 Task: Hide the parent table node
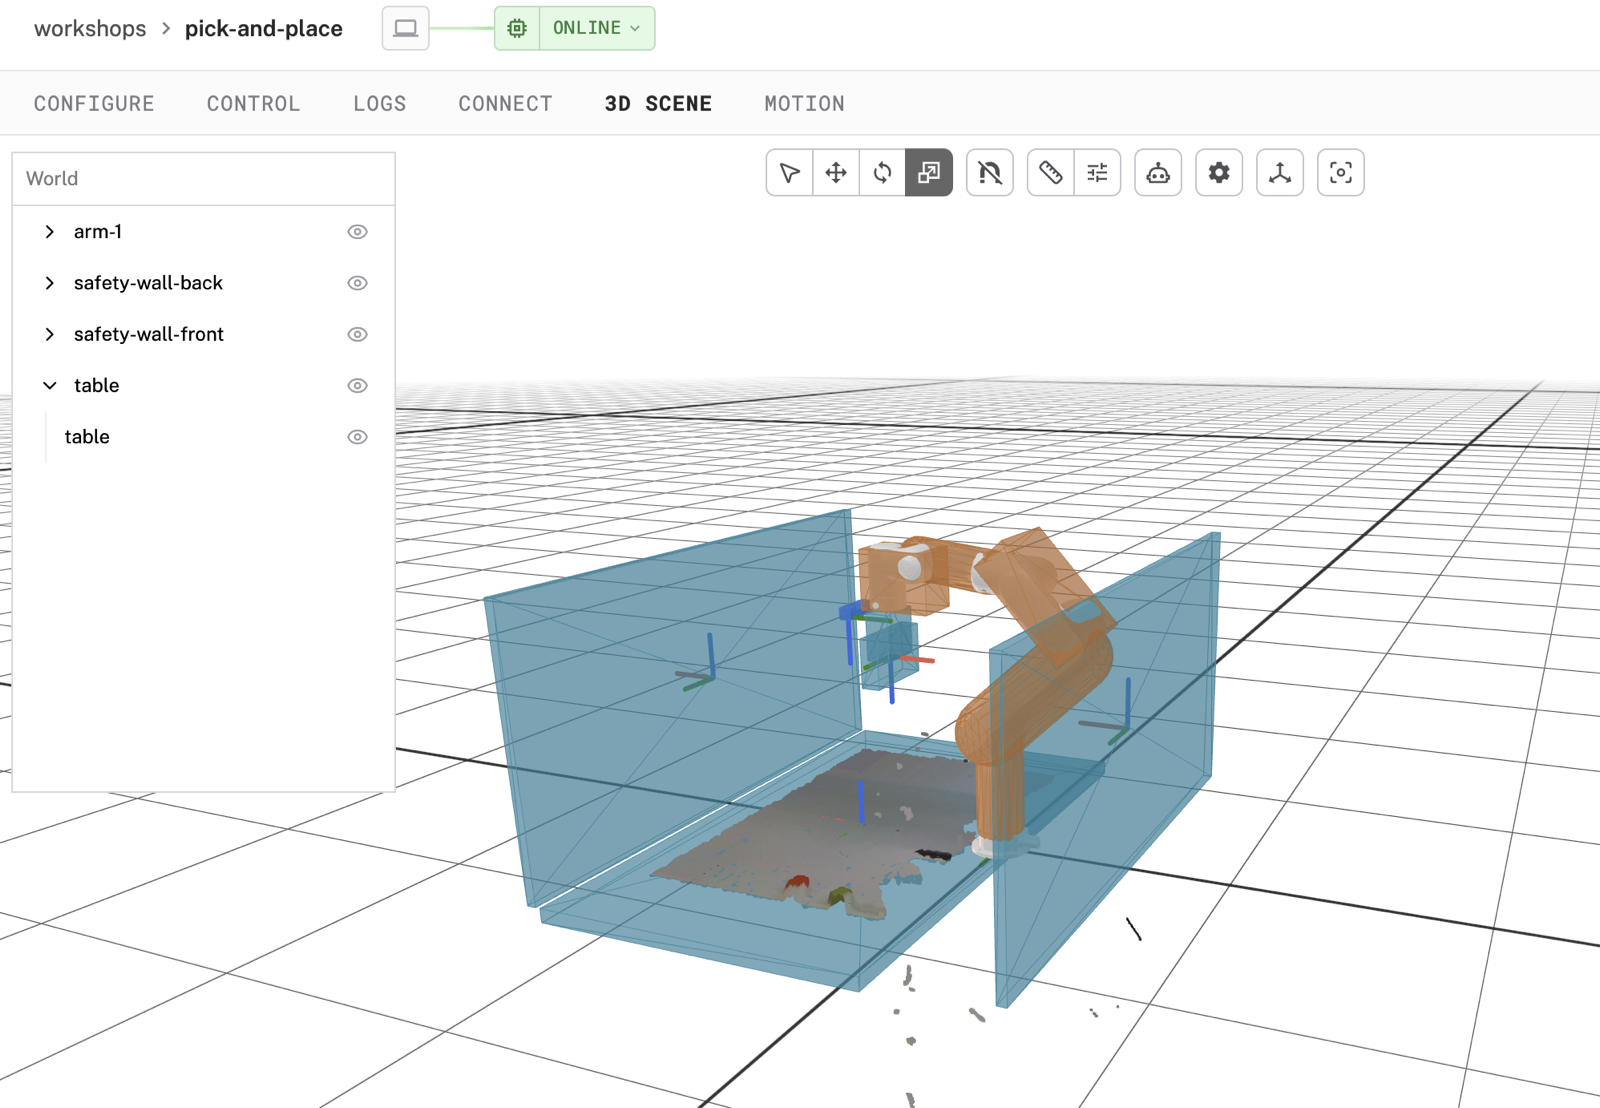click(357, 386)
